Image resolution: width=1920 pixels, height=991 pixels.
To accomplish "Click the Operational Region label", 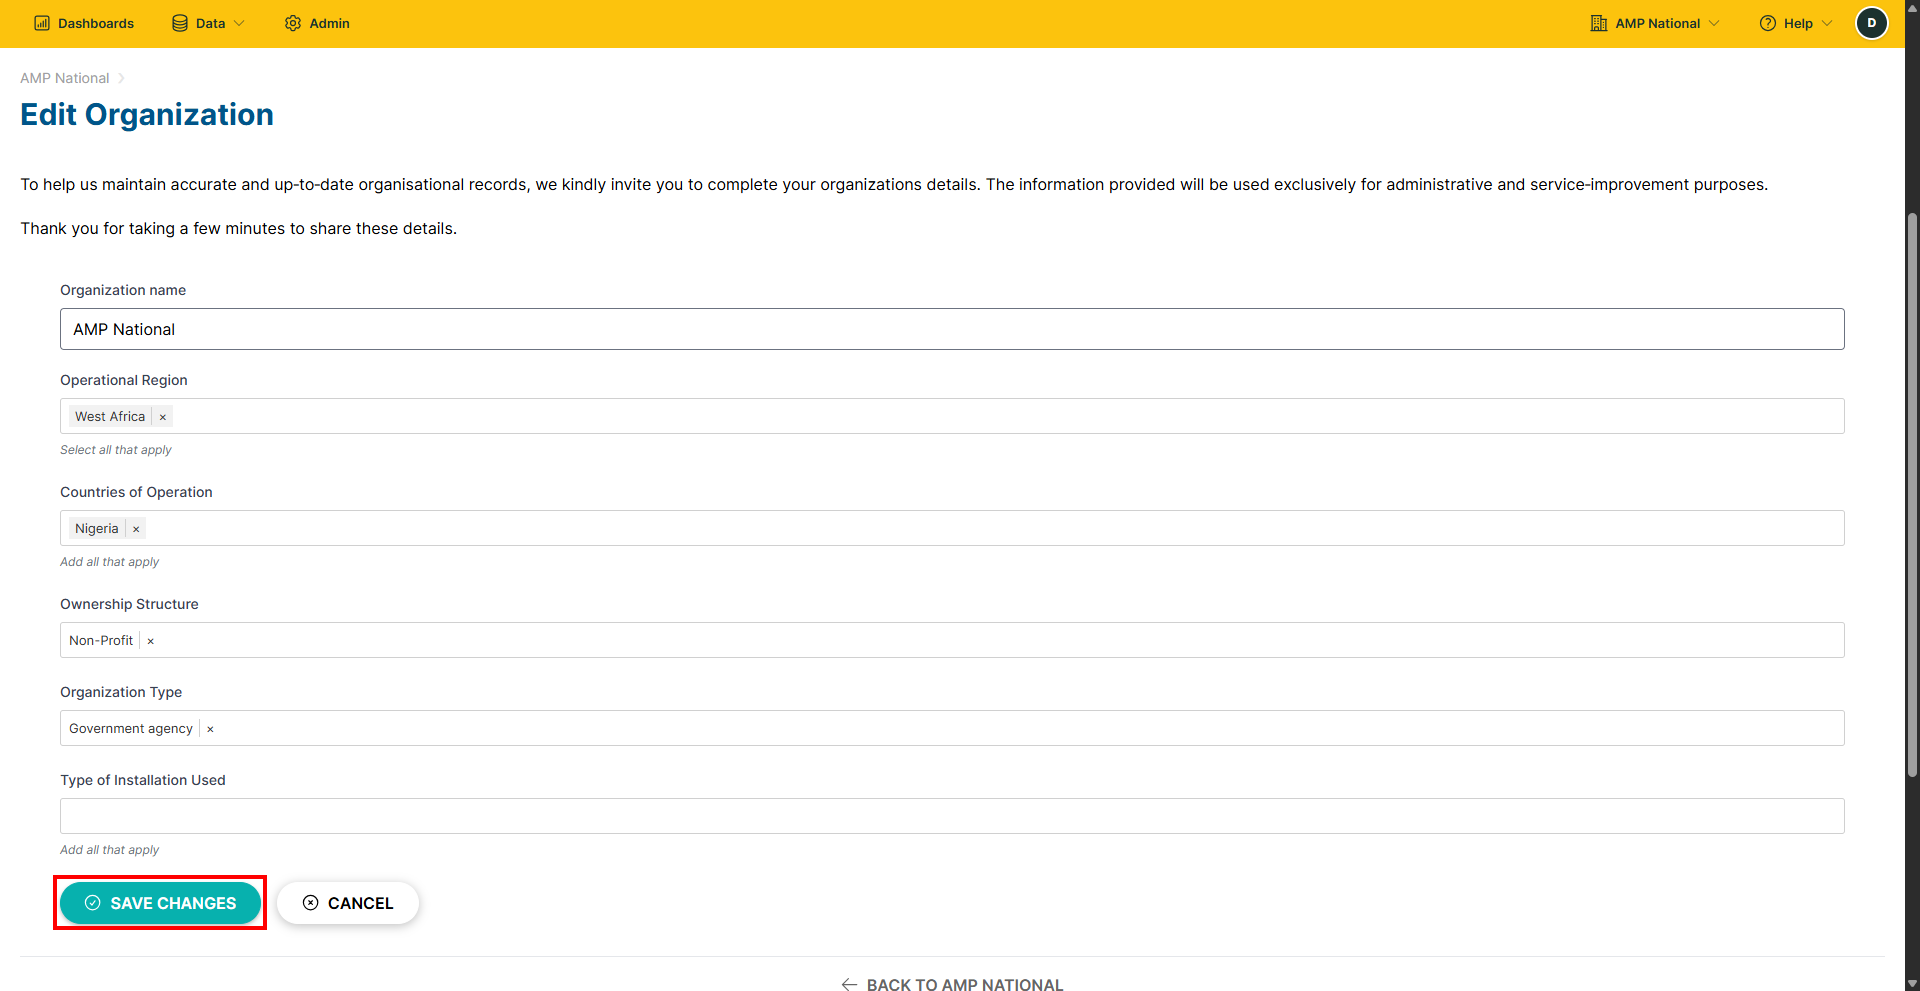I will (x=124, y=380).
